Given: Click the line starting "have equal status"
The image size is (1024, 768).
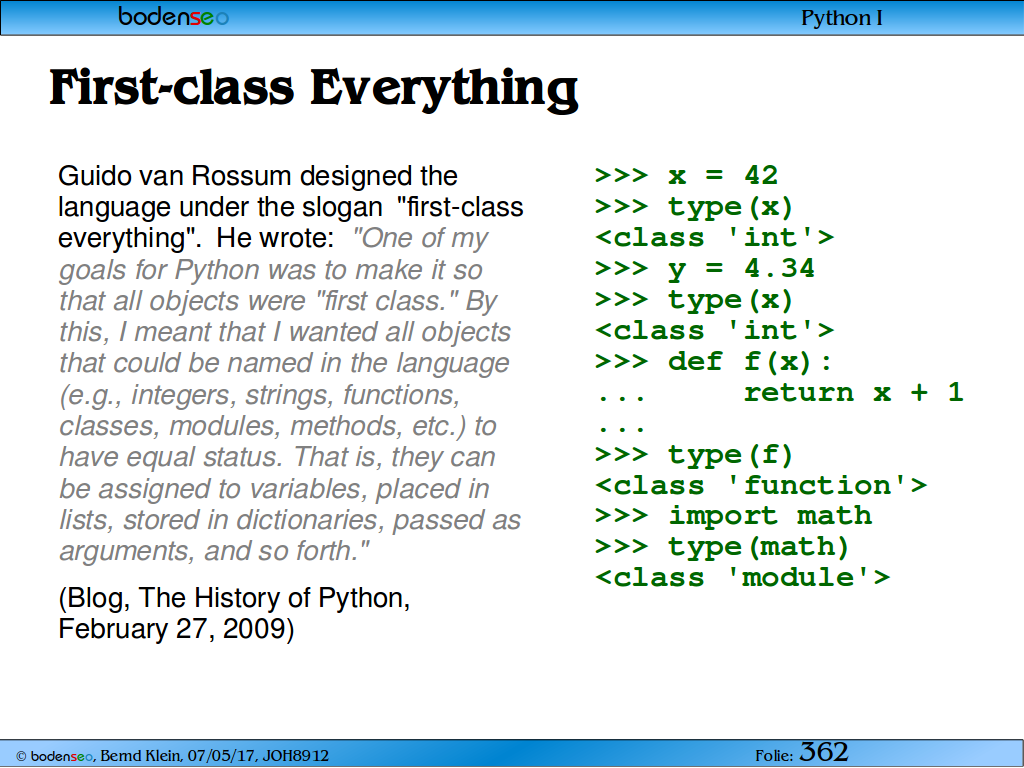Looking at the screenshot, I should pyautogui.click(x=277, y=457).
